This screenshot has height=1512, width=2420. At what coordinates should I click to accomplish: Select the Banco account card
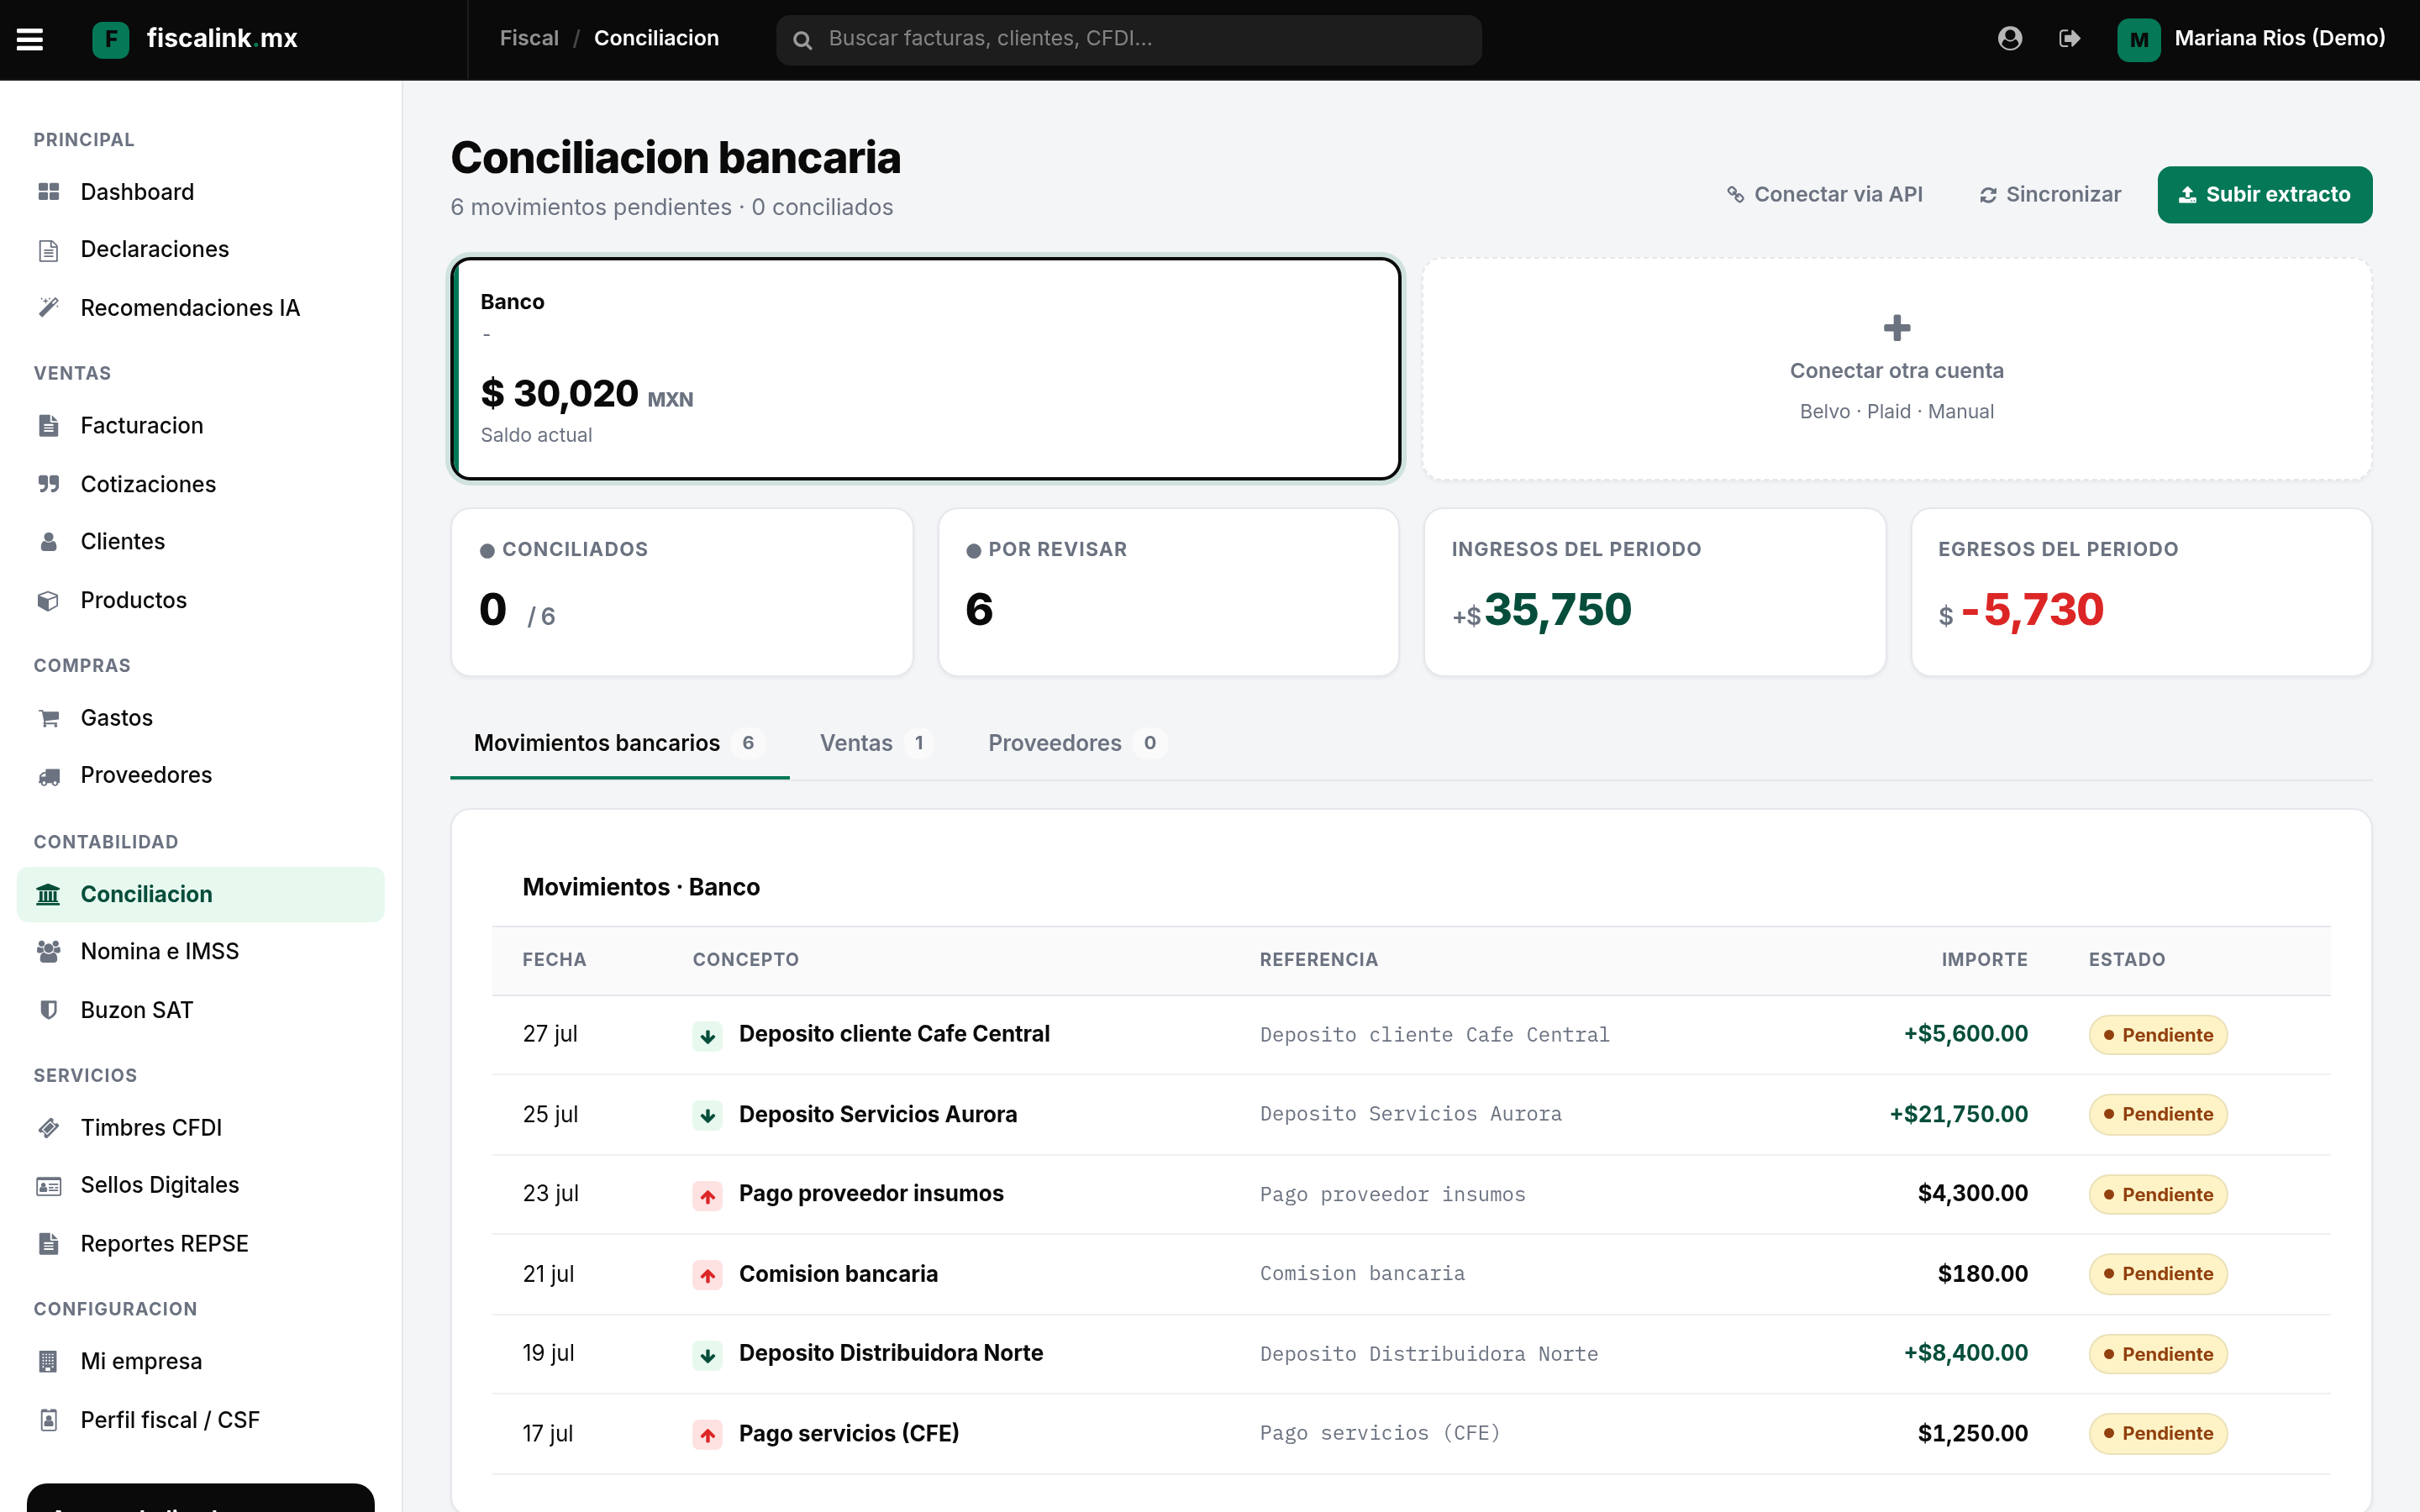point(926,369)
